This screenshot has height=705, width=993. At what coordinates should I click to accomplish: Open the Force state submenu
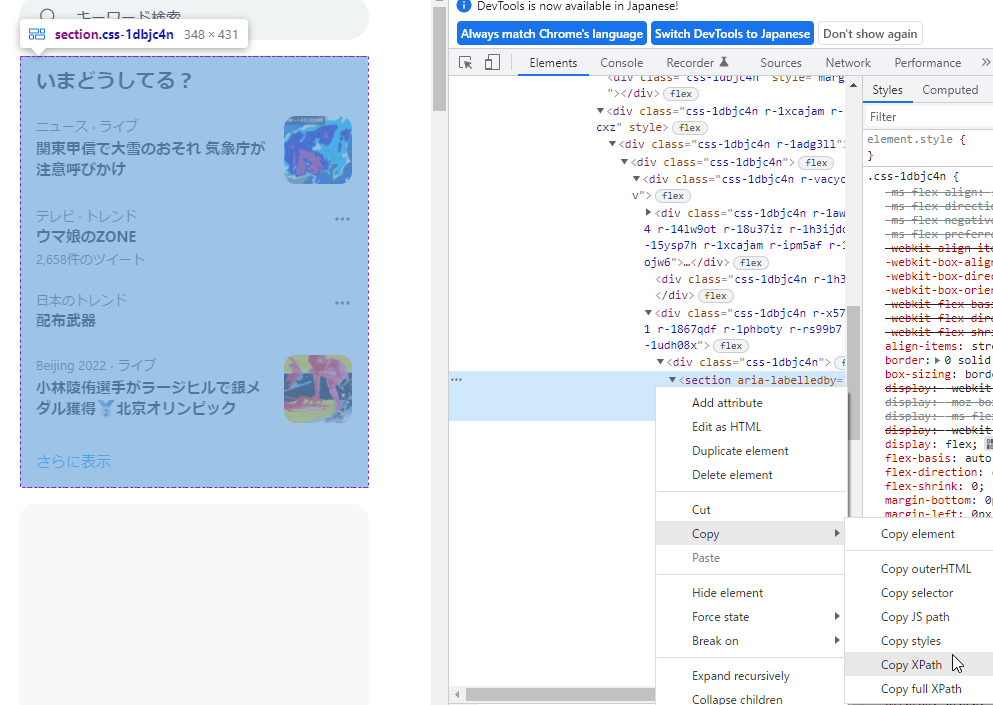pos(751,617)
